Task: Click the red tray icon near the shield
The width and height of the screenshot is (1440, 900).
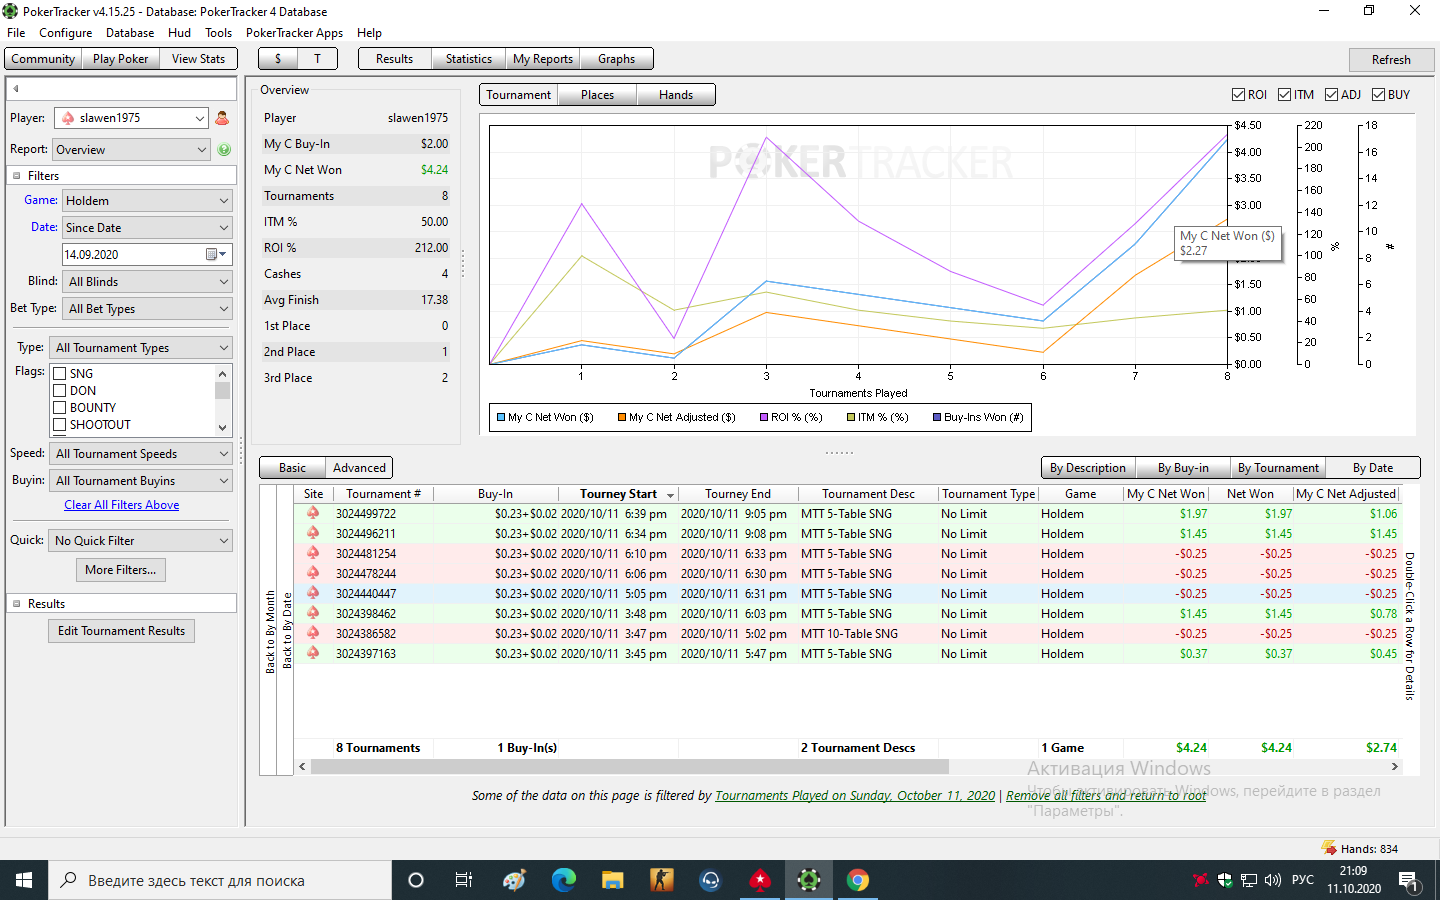Action: [1201, 880]
